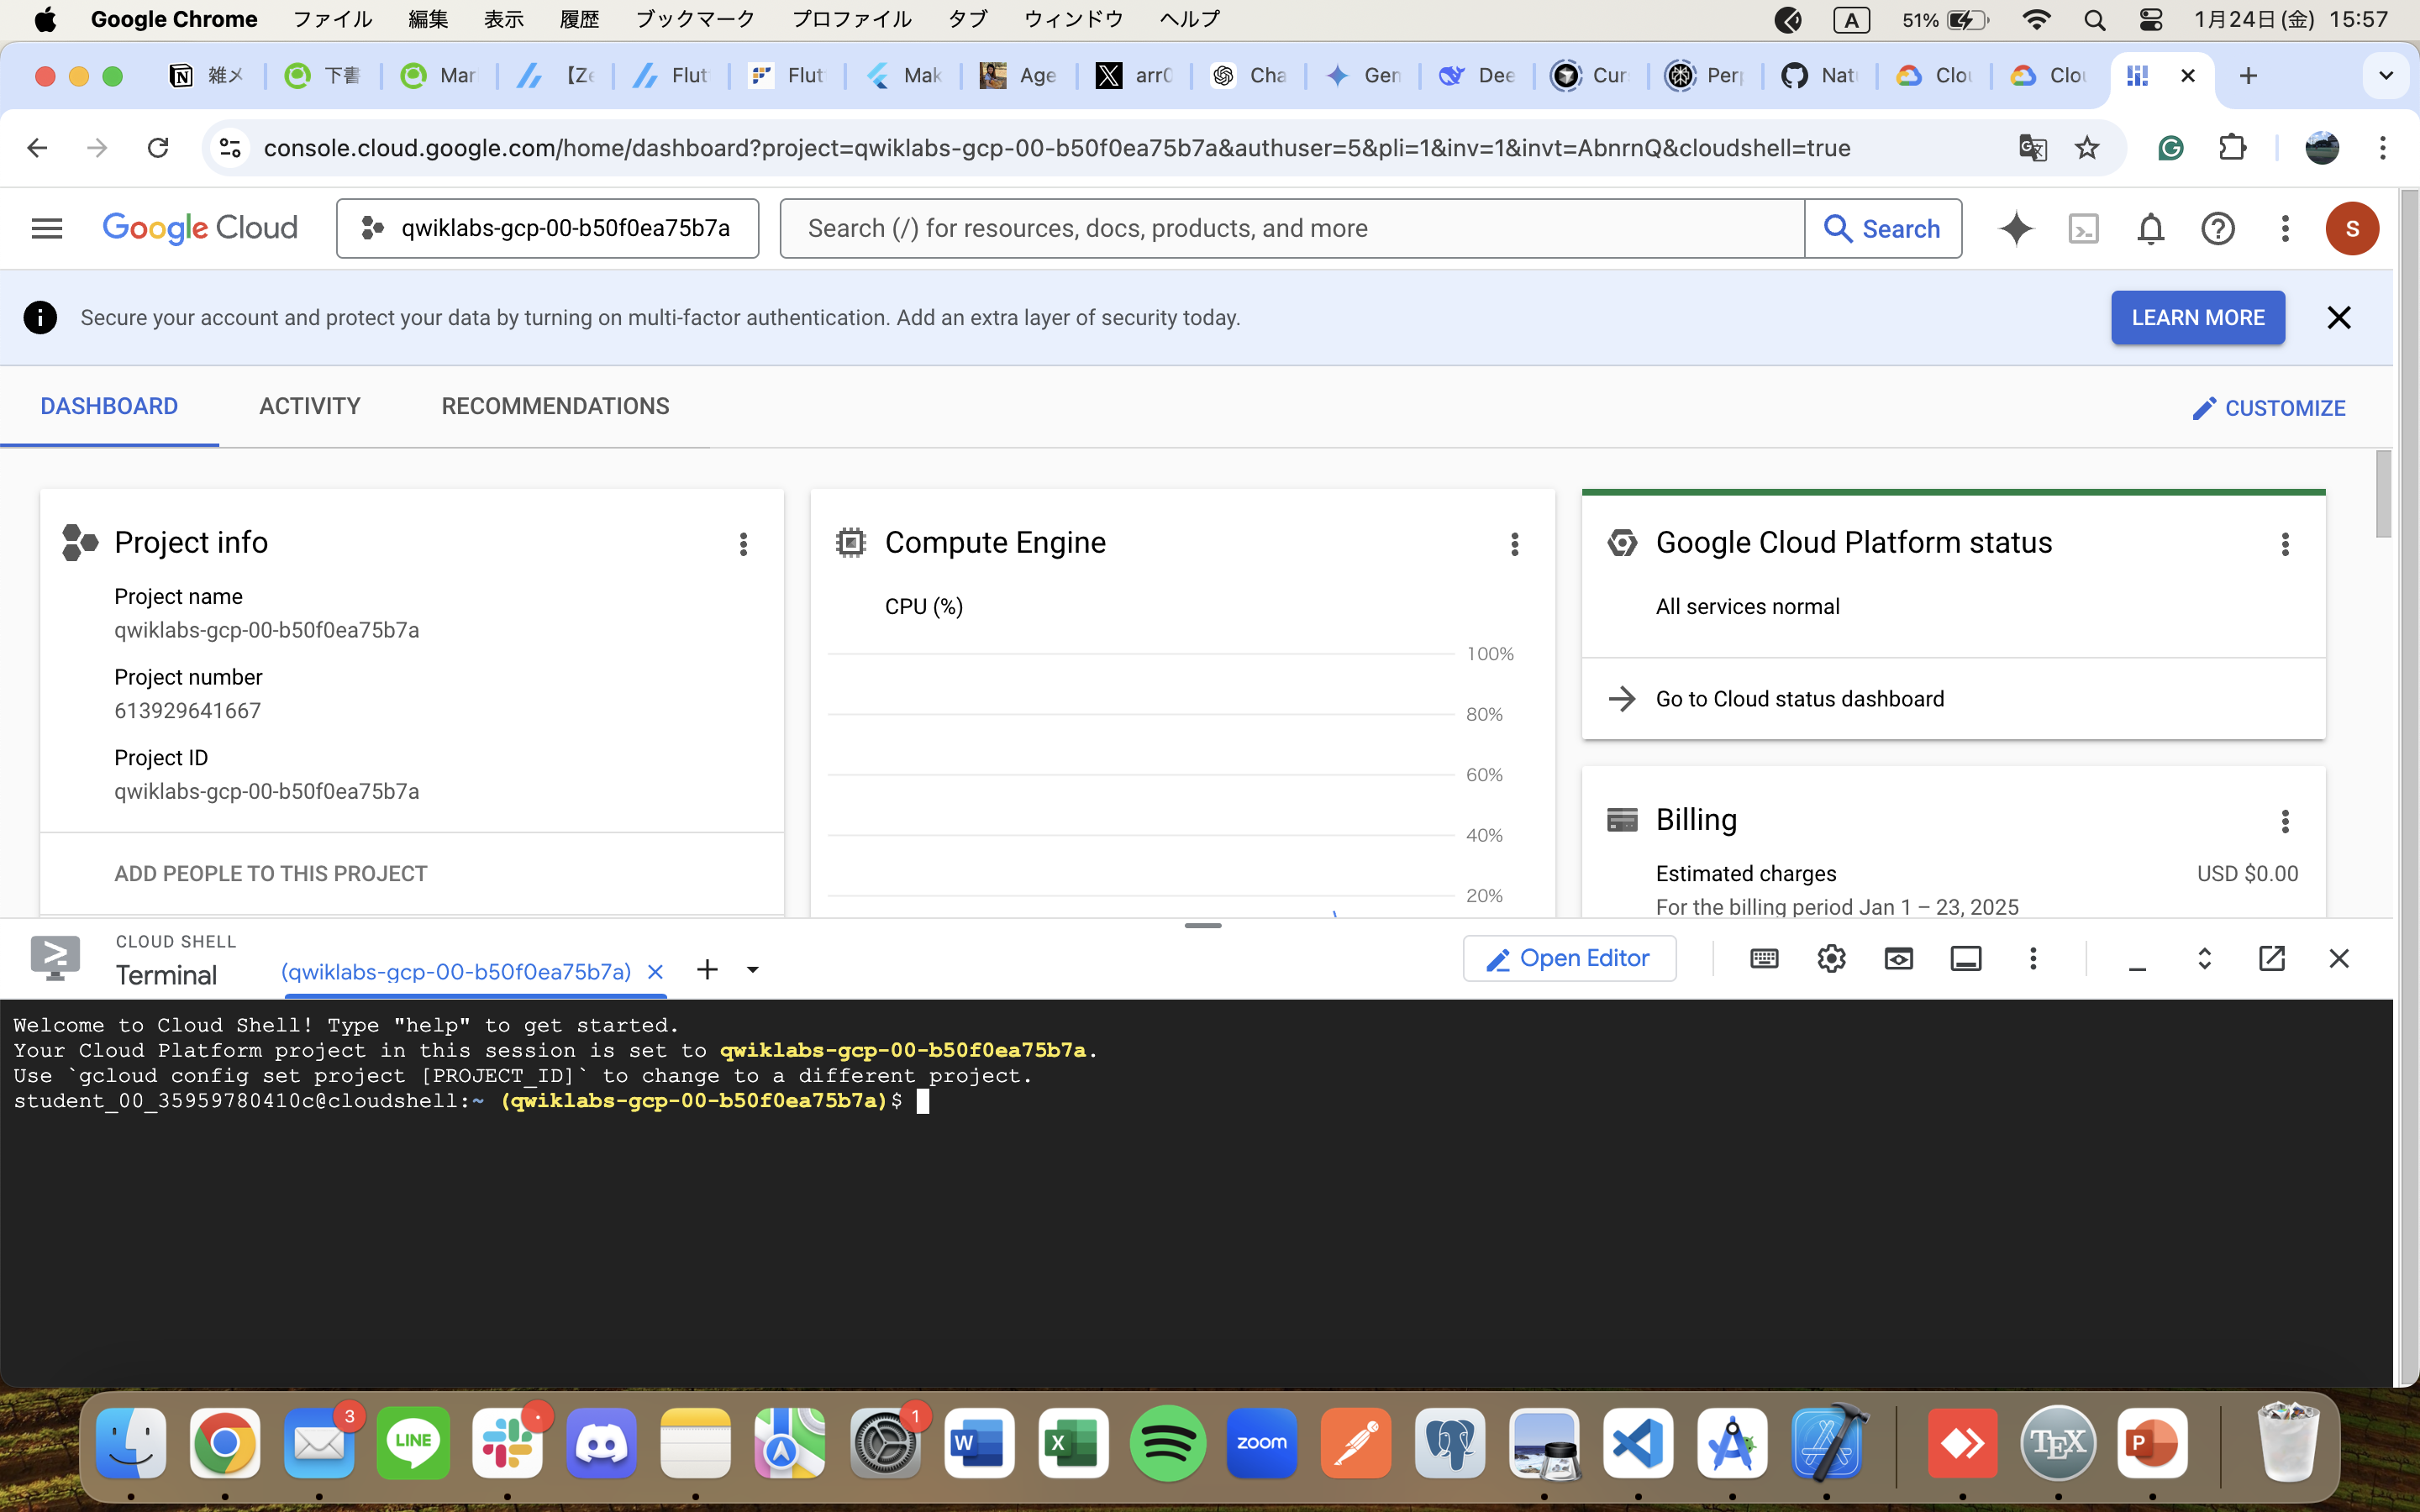Open the project picker dropdown
The image size is (2420, 1512).
click(x=547, y=228)
